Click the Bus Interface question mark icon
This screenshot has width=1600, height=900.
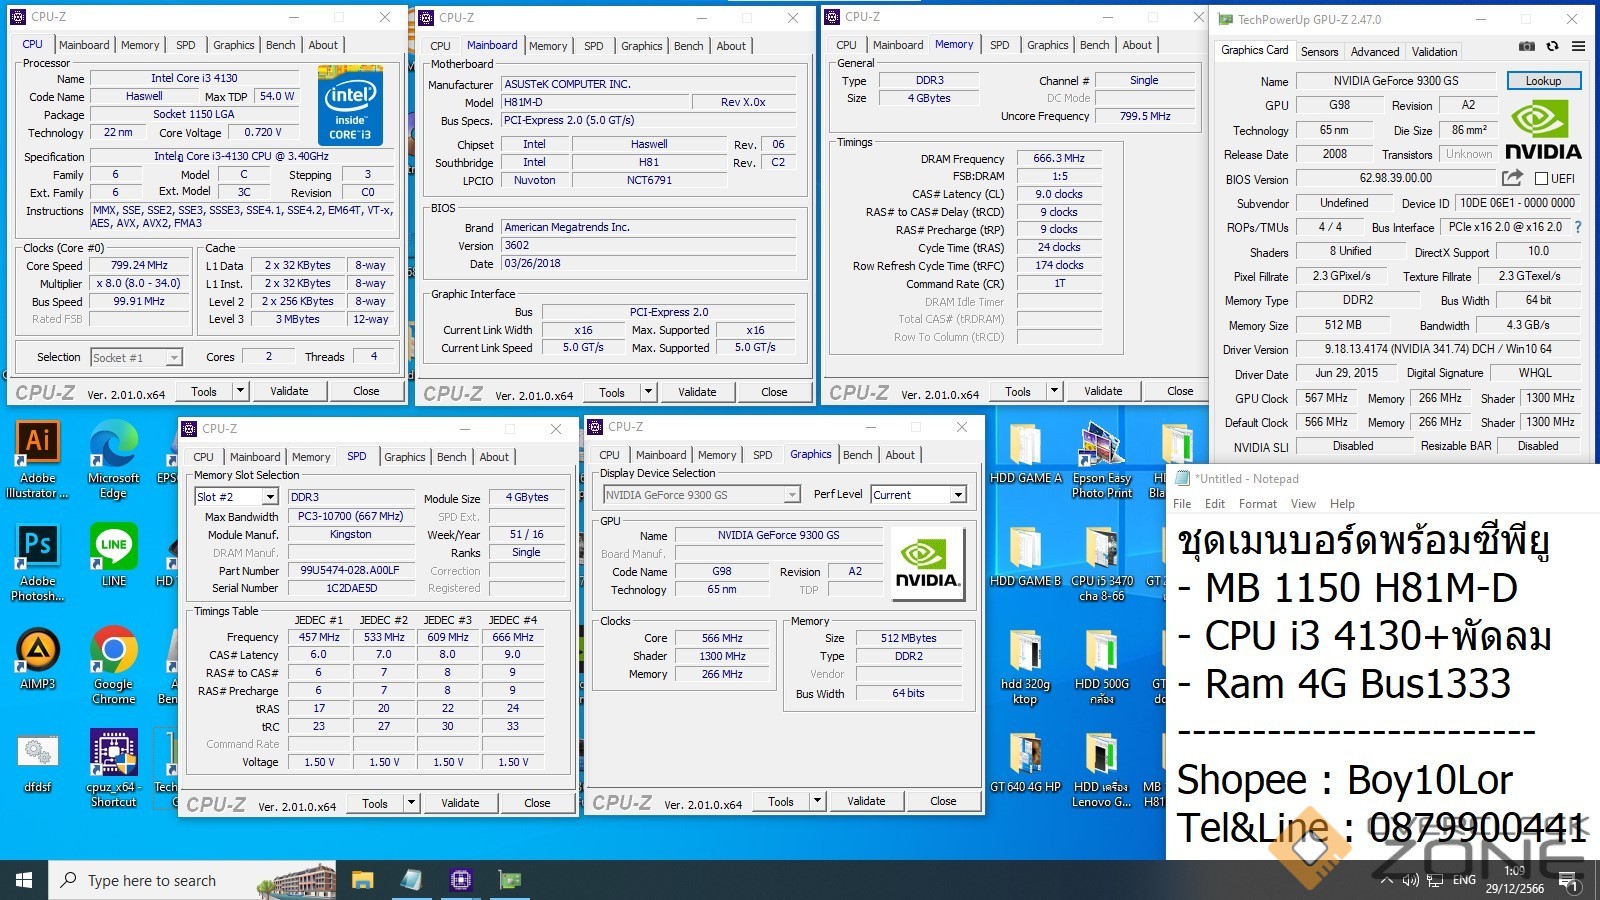click(x=1579, y=227)
